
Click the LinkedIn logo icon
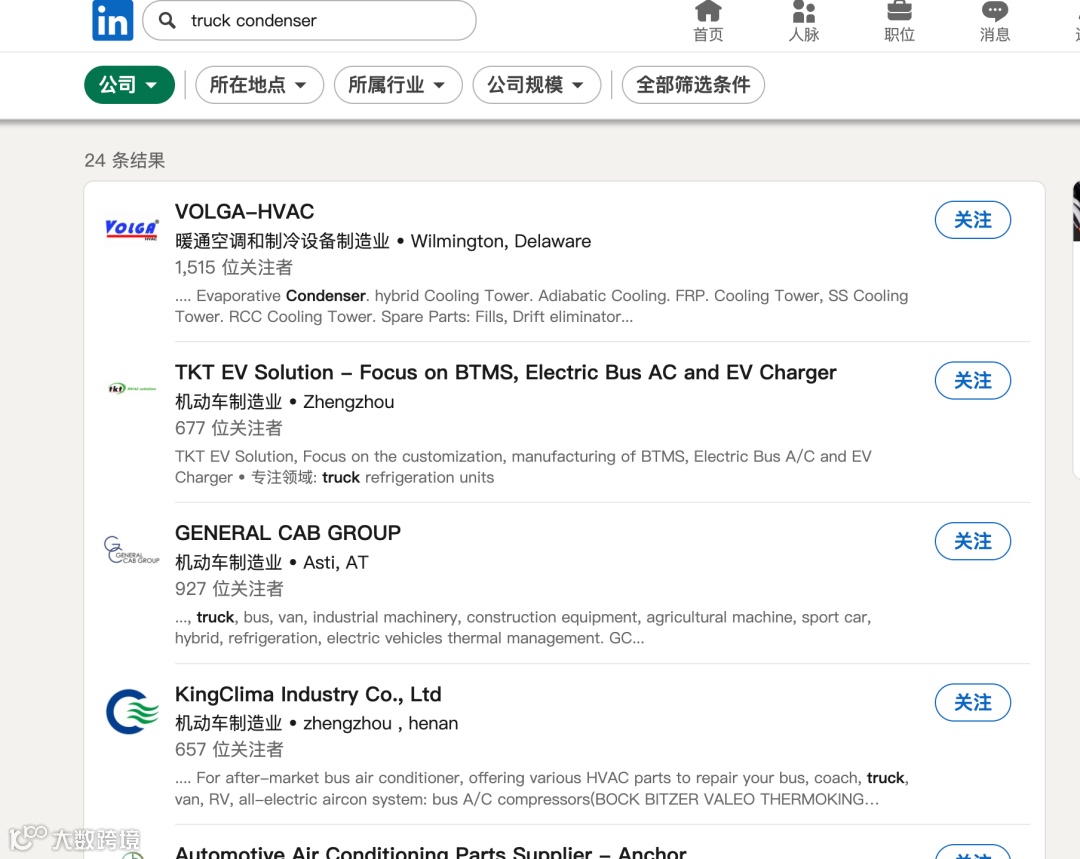(112, 20)
